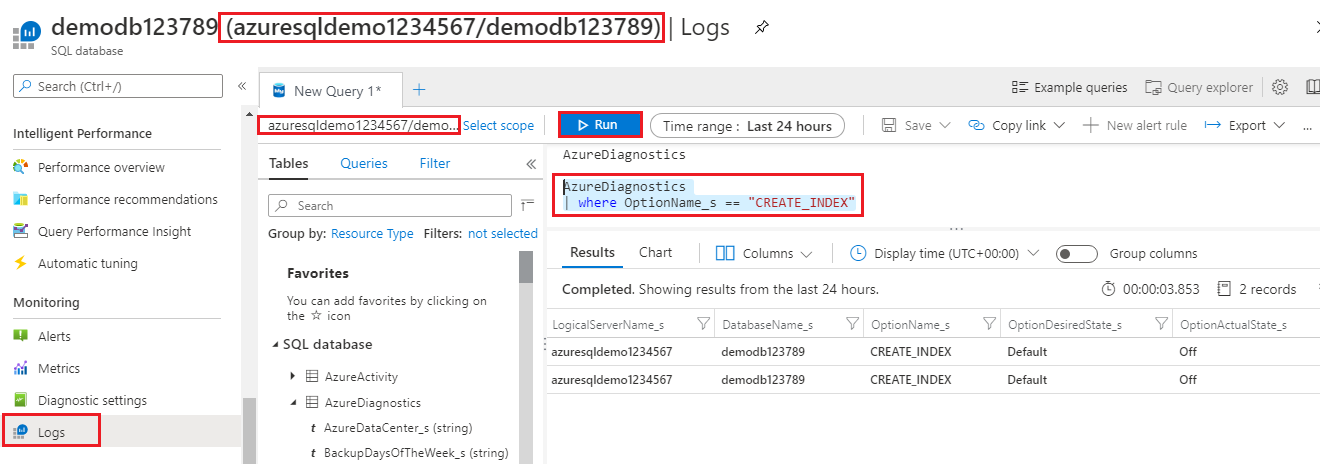Open Example queries
1320x465 pixels.
[x=1069, y=87]
